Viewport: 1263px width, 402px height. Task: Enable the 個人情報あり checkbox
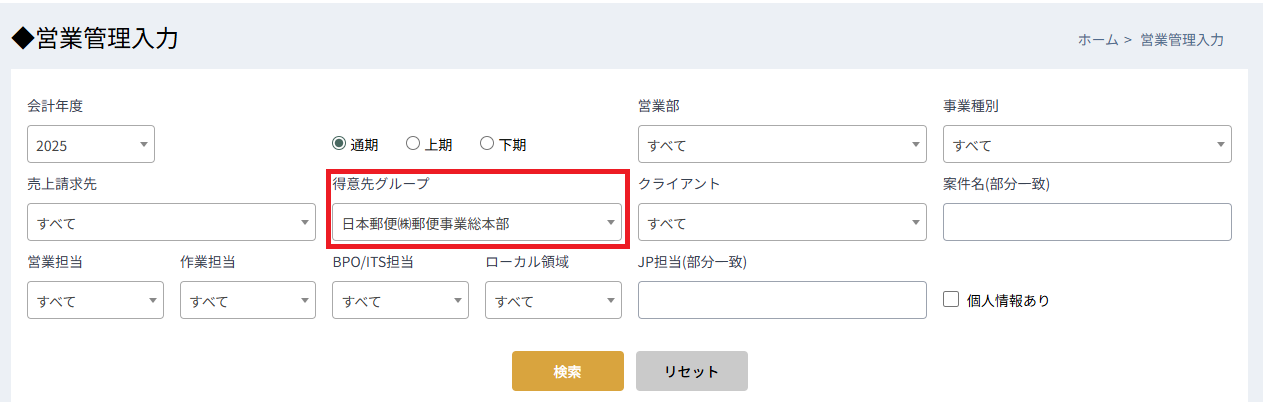coord(951,299)
